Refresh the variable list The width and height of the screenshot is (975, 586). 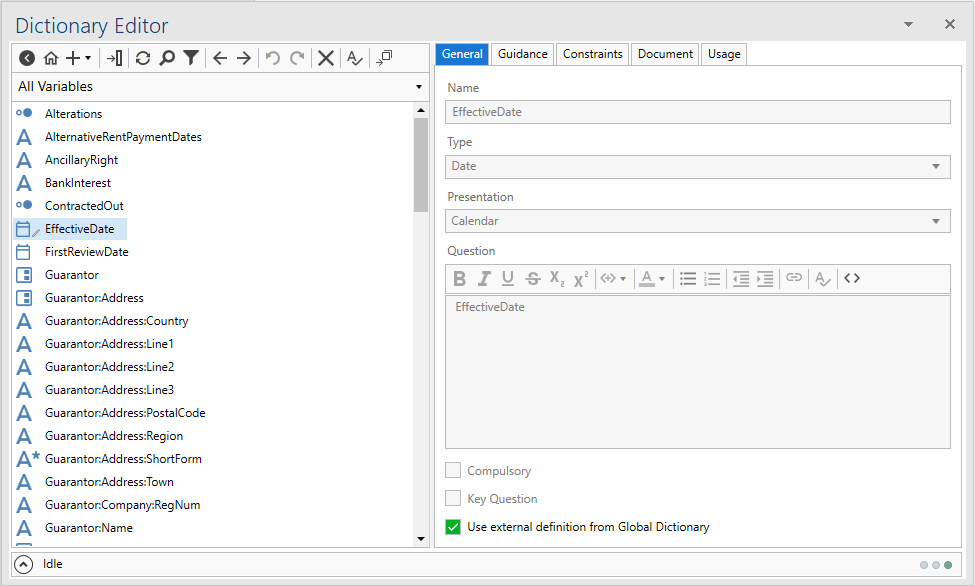pyautogui.click(x=142, y=58)
